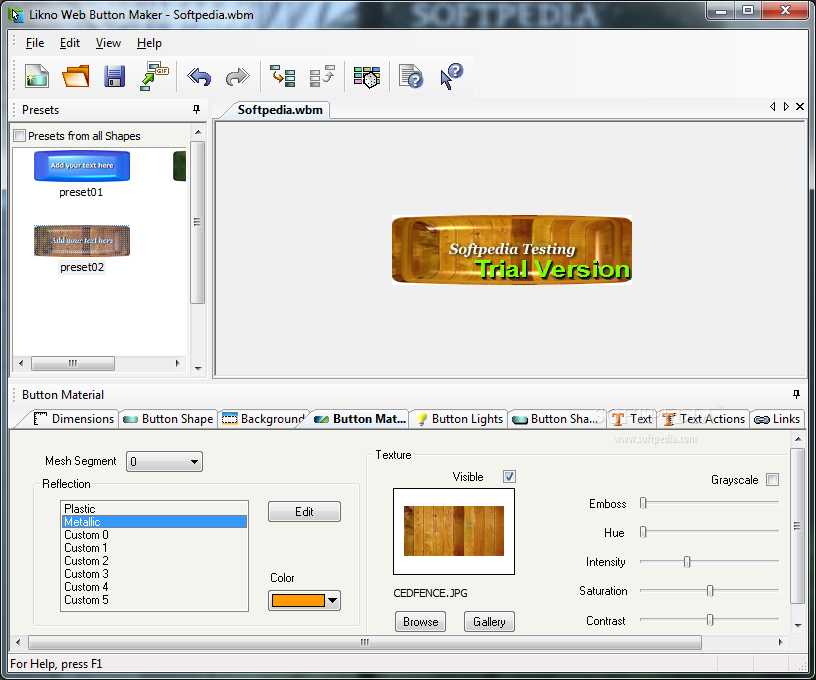816x680 pixels.
Task: Undo the last action
Action: (x=199, y=76)
